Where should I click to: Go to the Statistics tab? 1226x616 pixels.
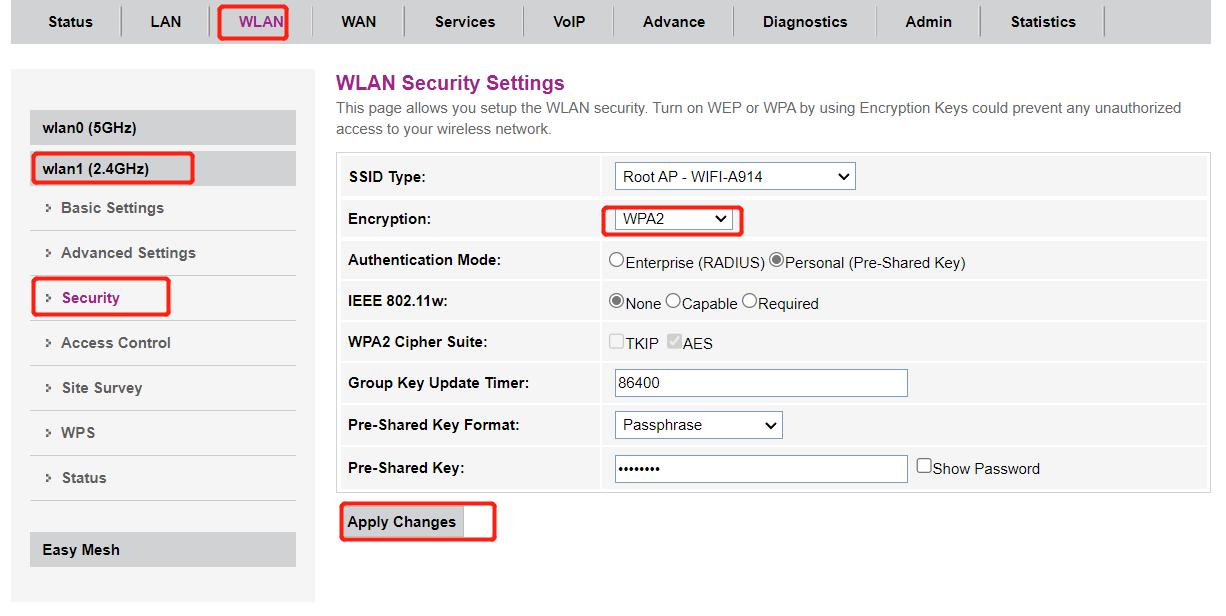[1043, 21]
